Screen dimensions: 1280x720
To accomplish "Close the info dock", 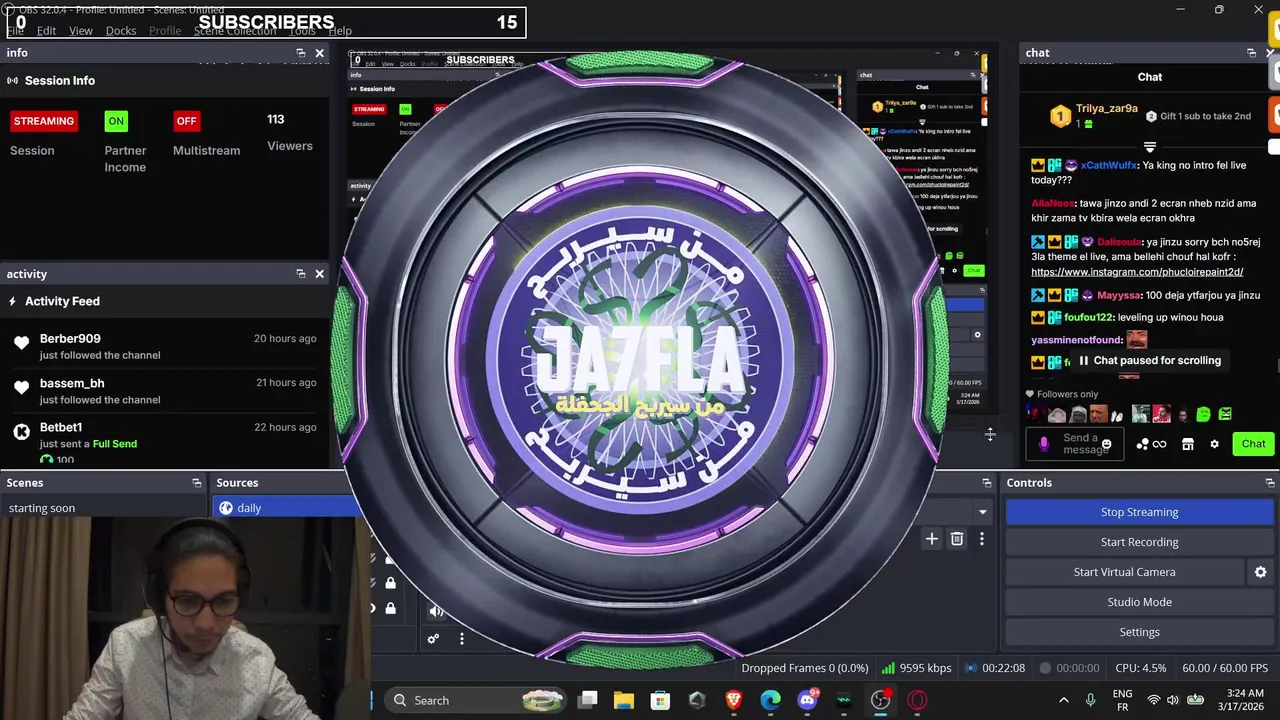I will [320, 53].
